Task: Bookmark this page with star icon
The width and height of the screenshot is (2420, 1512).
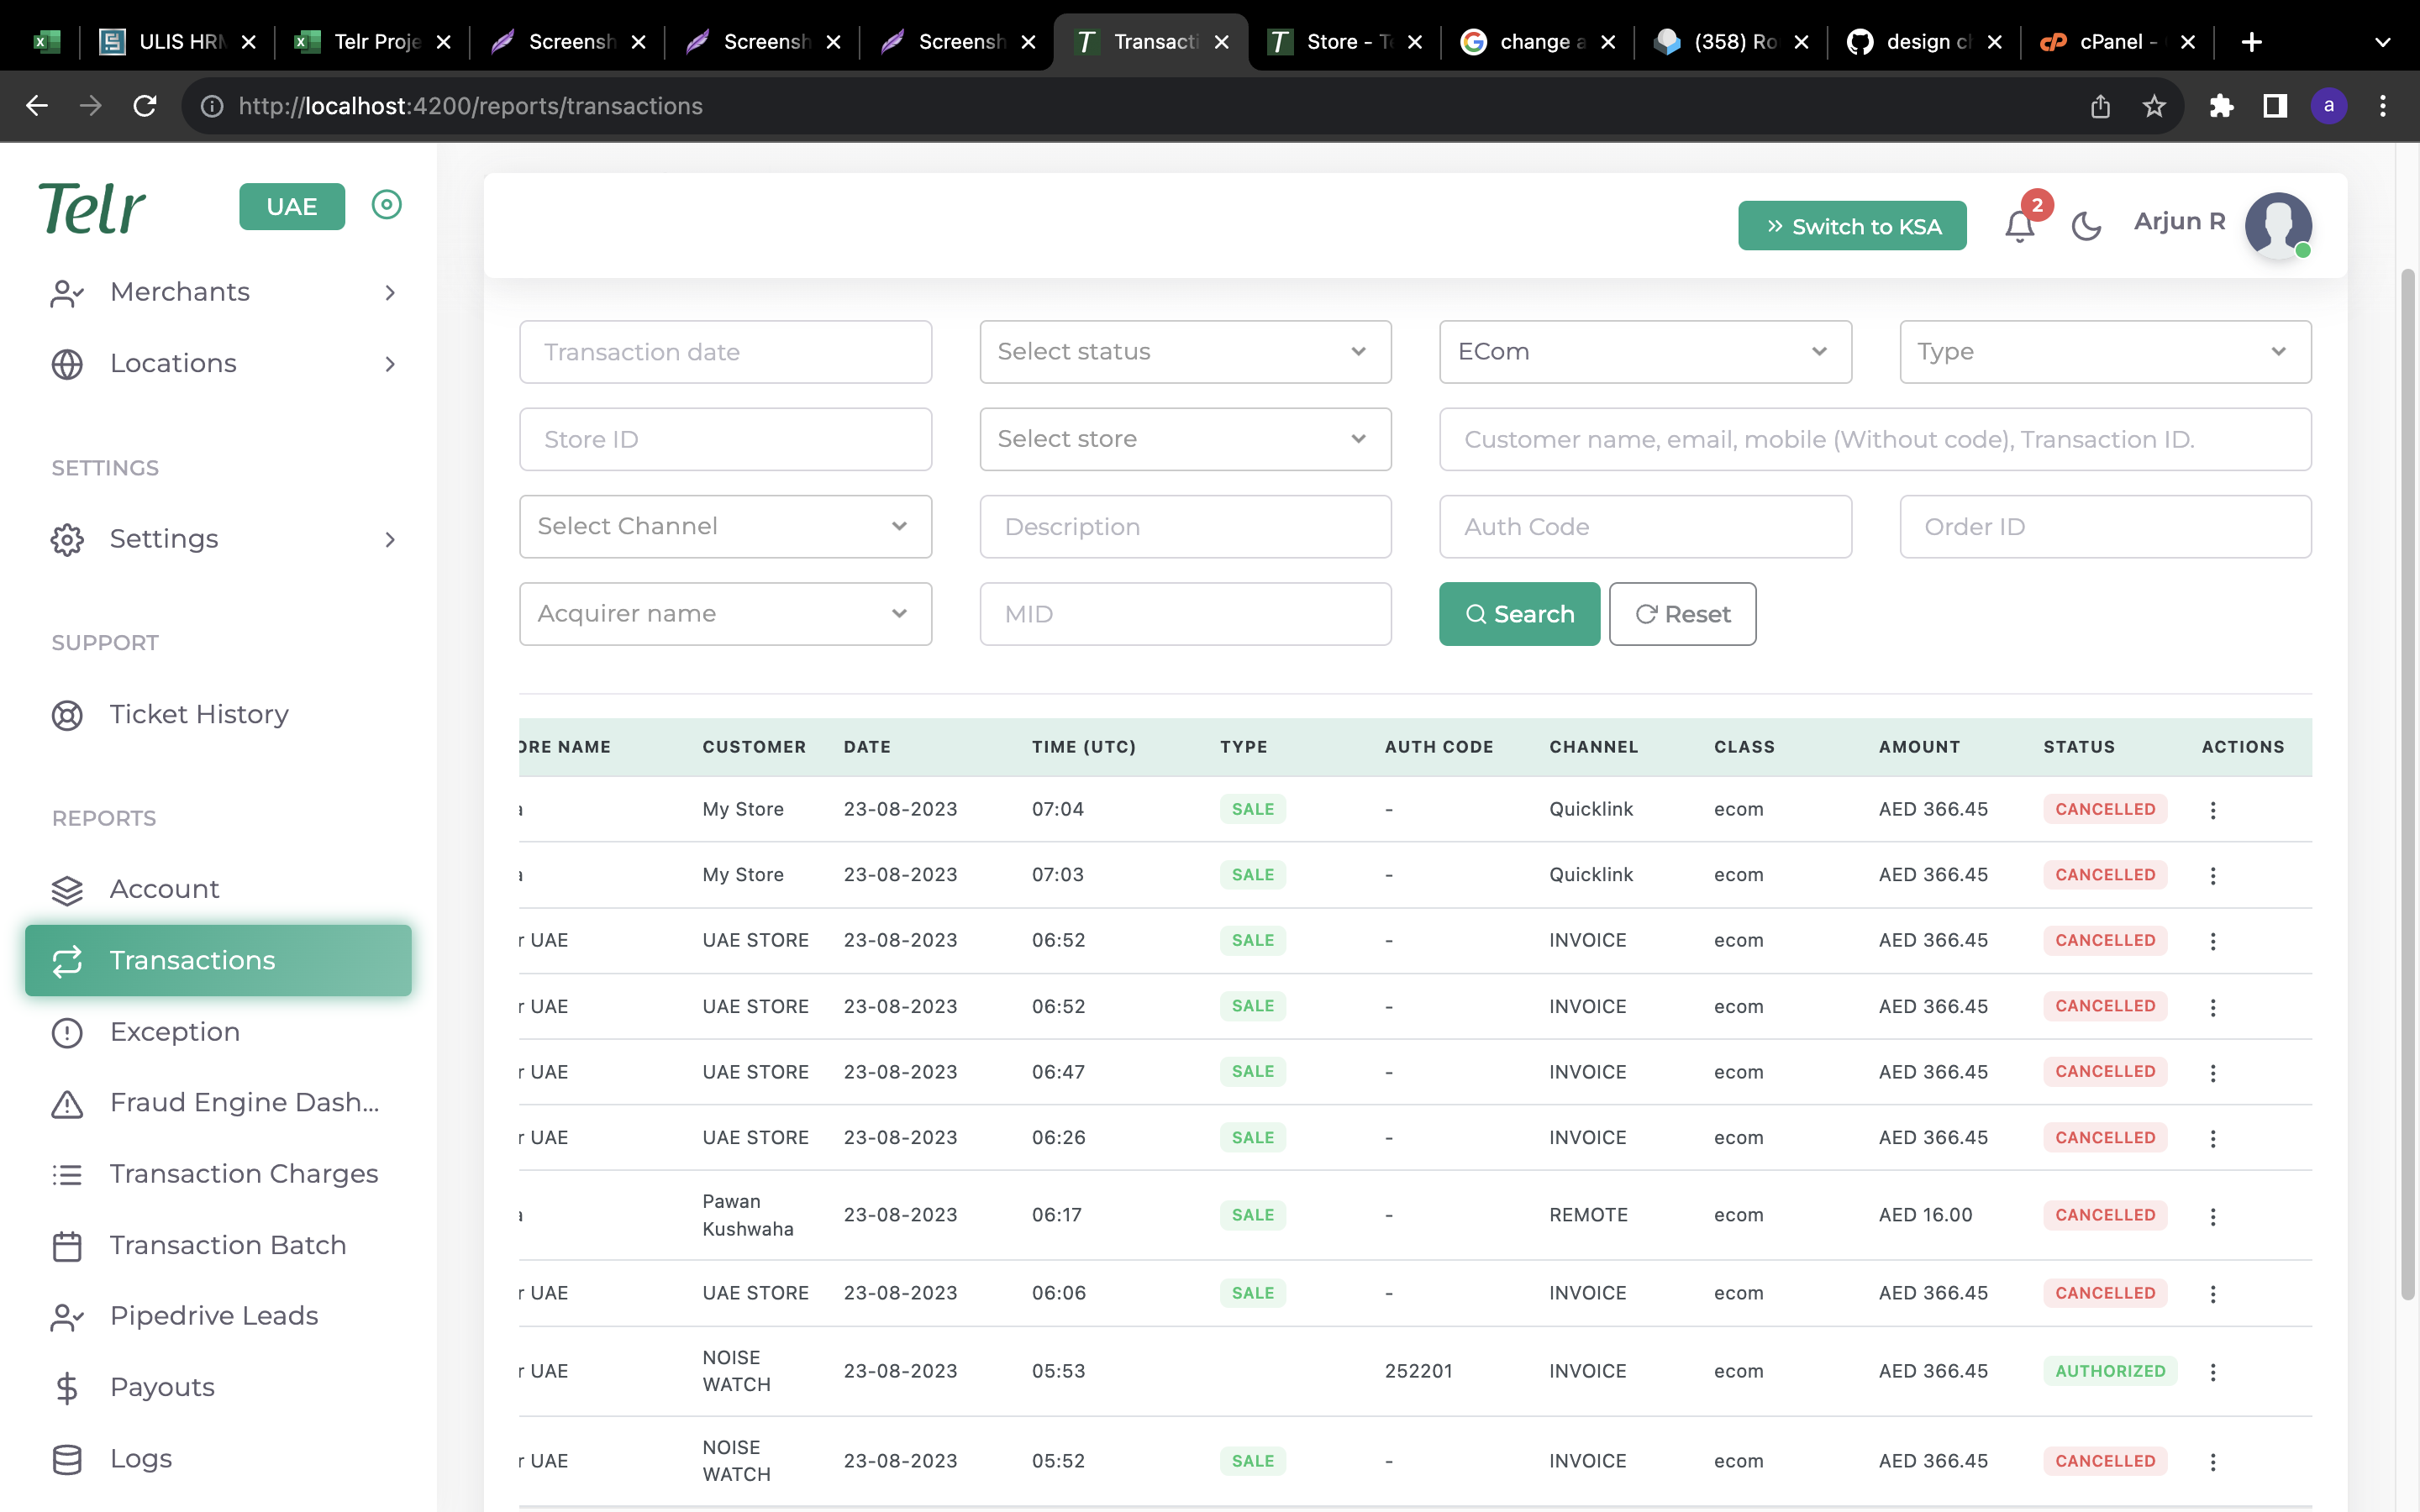Action: pyautogui.click(x=2154, y=106)
